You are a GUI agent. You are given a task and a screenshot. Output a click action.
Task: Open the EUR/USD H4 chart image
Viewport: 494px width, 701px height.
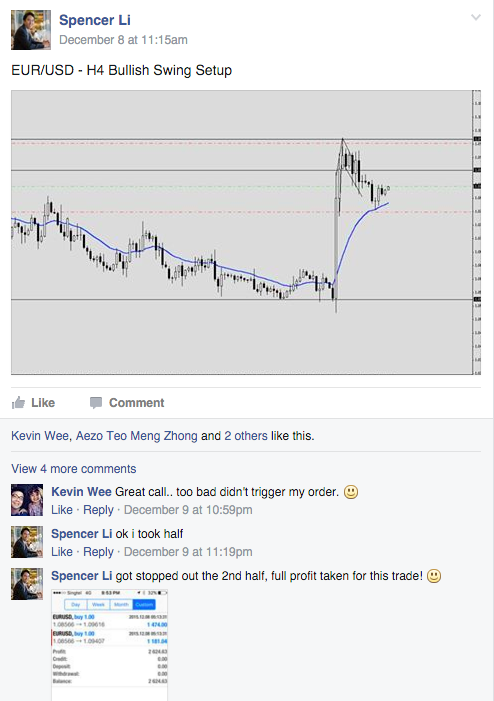(x=246, y=232)
